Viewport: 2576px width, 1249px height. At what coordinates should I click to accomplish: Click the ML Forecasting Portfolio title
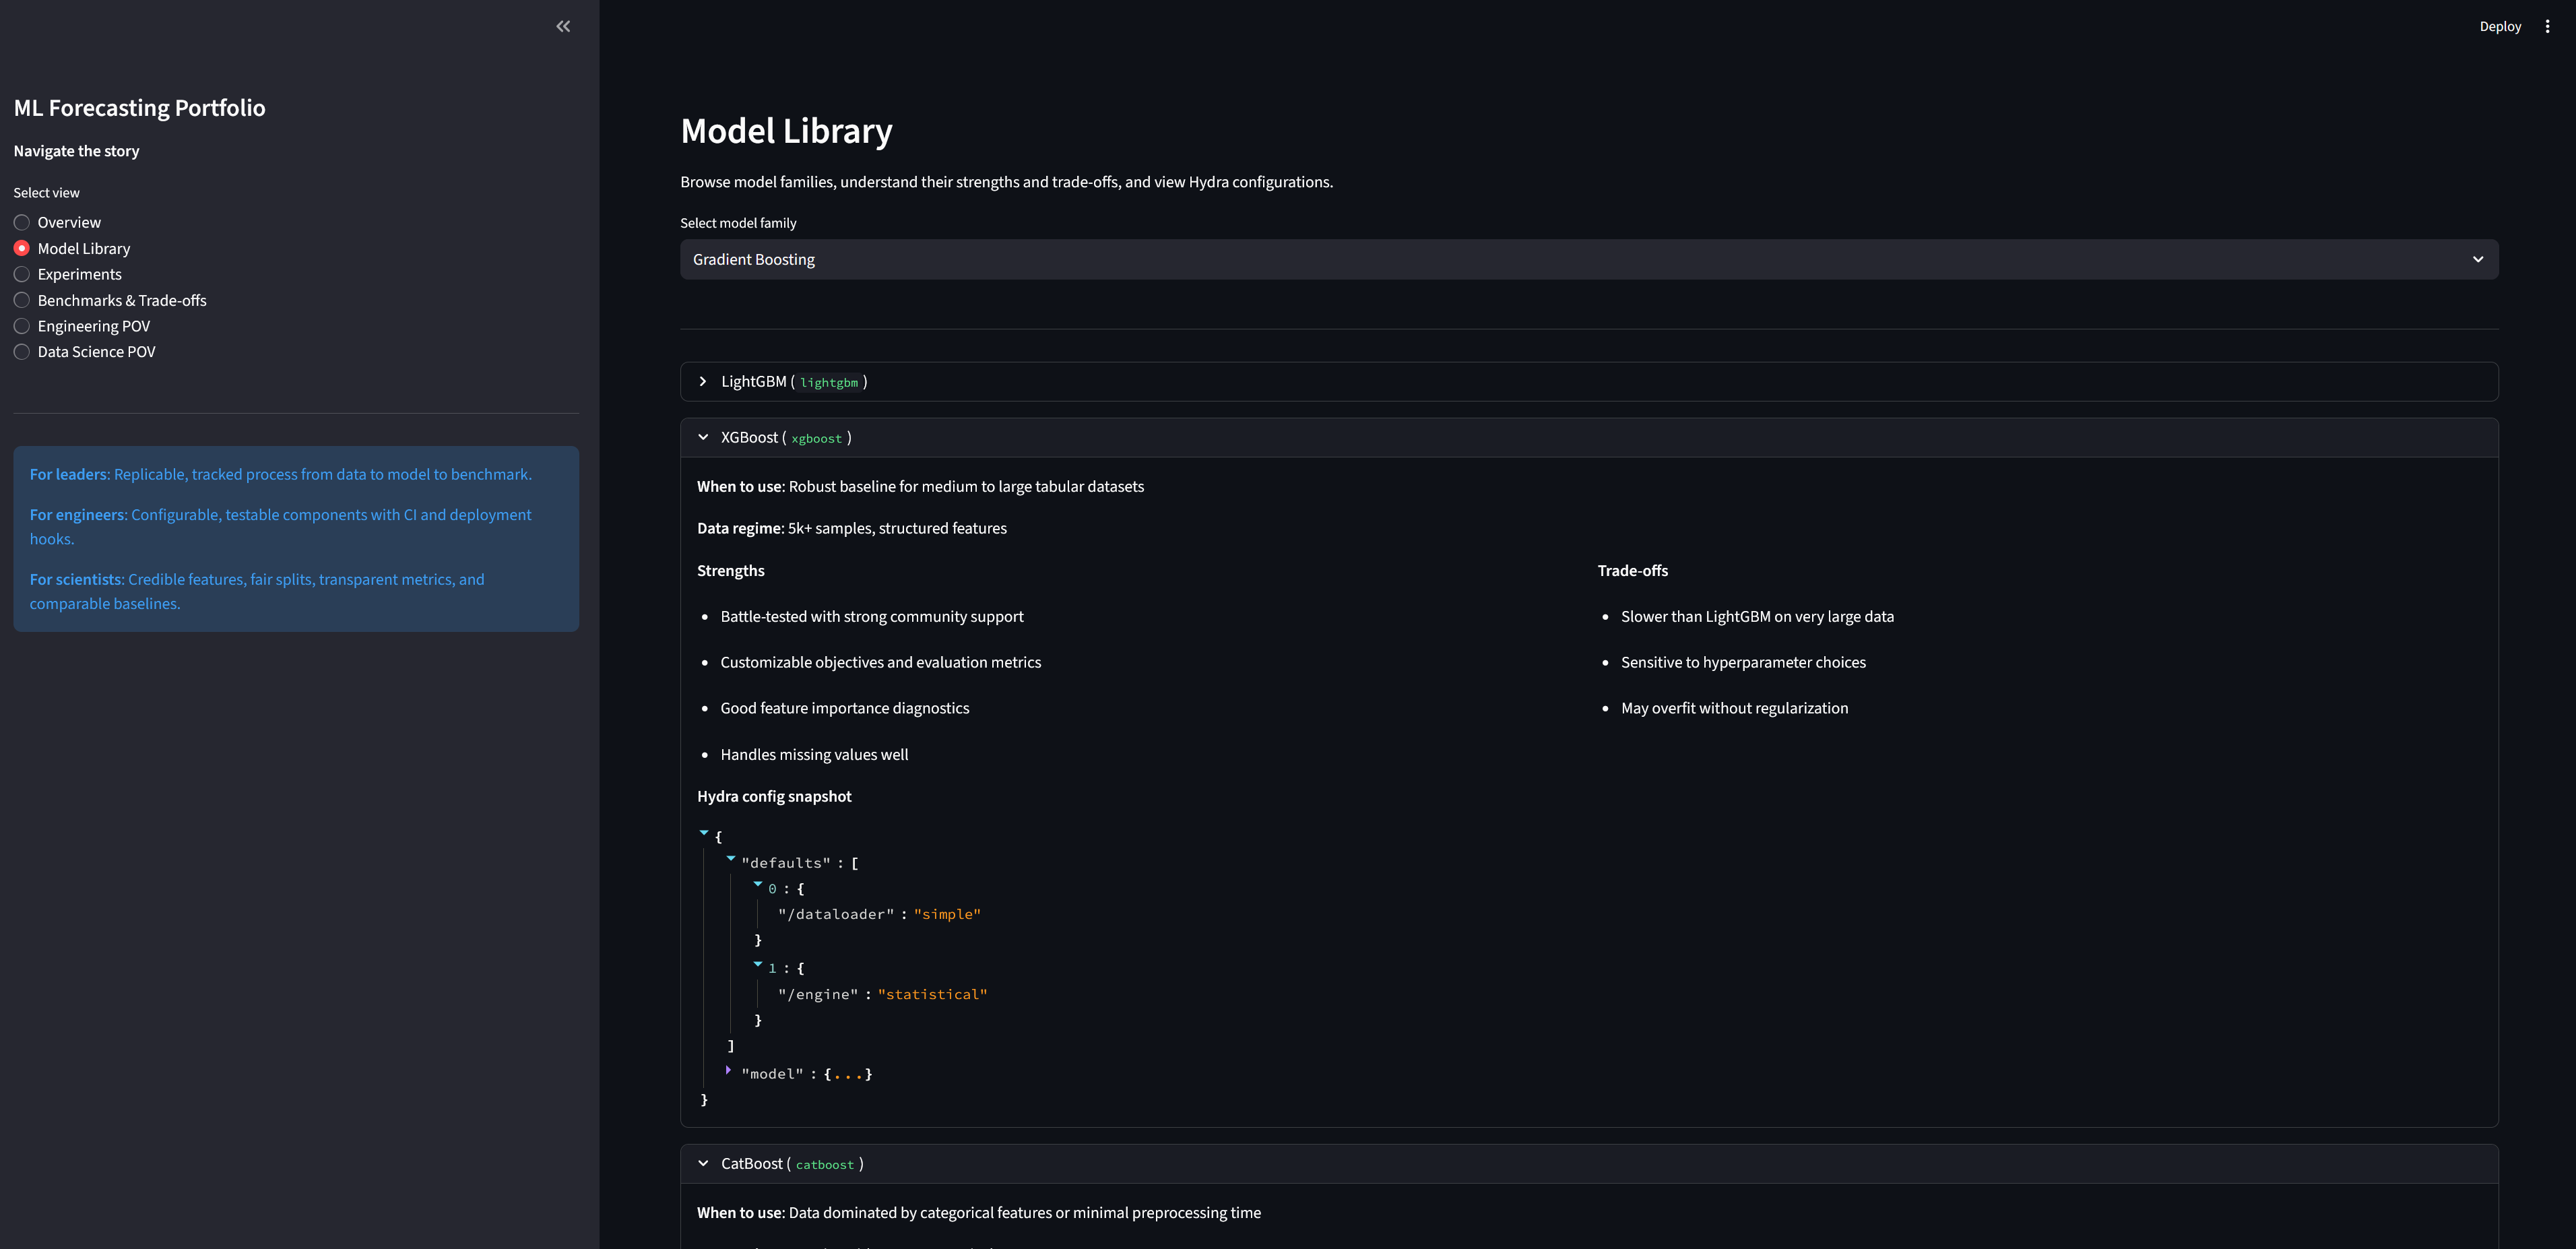coord(140,108)
